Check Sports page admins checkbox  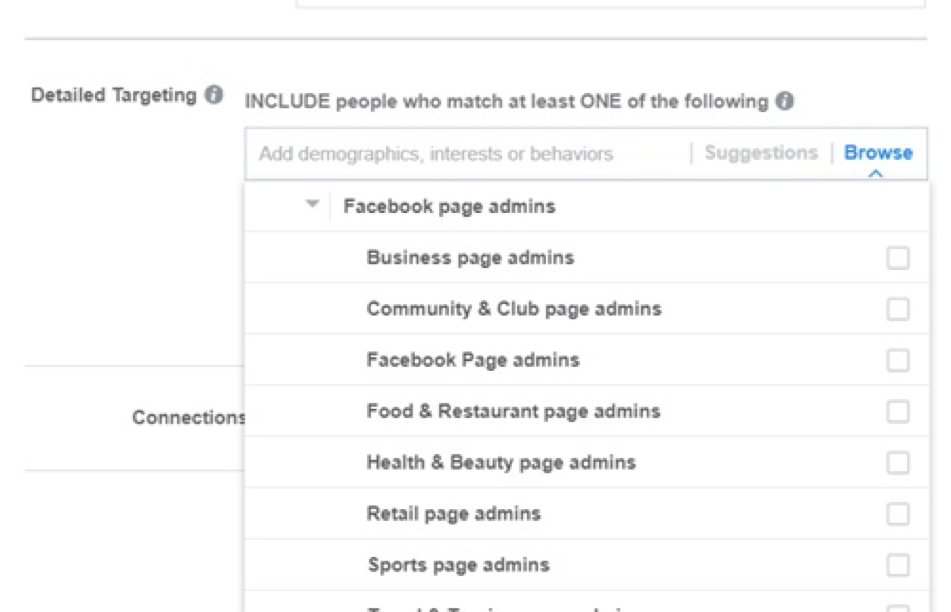[x=898, y=565]
